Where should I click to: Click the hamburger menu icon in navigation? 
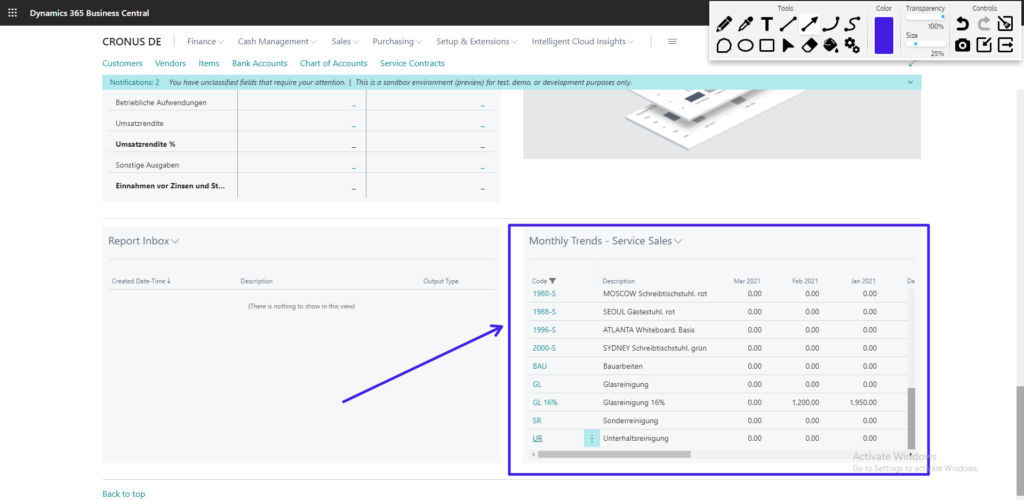coord(672,42)
